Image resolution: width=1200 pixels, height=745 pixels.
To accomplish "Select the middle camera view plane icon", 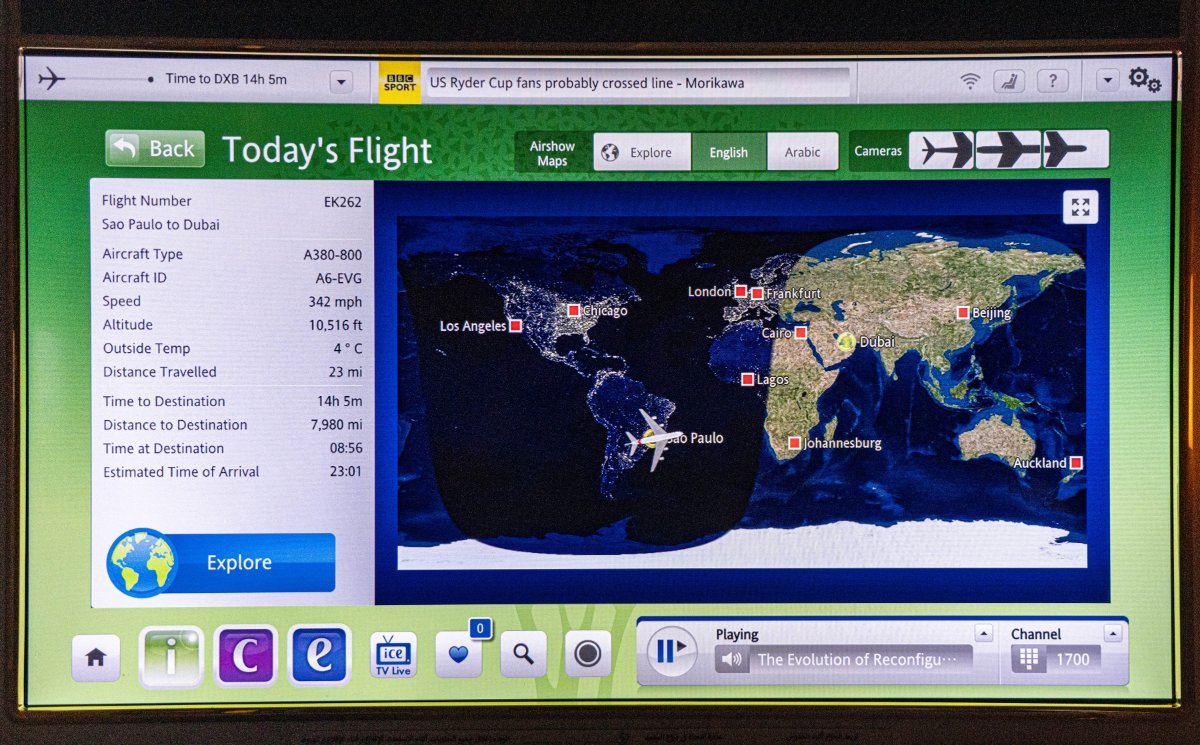I will pos(1008,150).
